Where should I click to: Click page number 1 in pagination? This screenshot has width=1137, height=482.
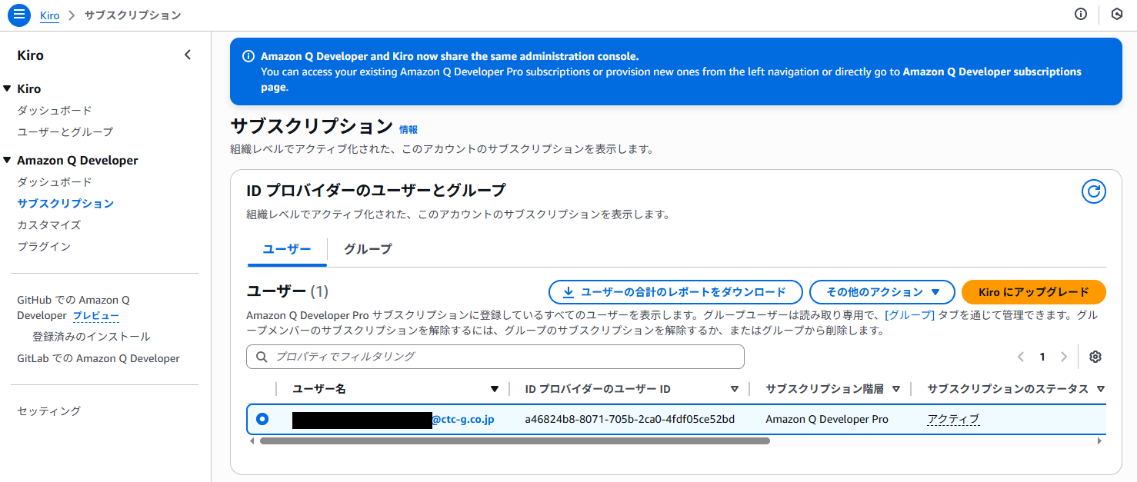1042,357
